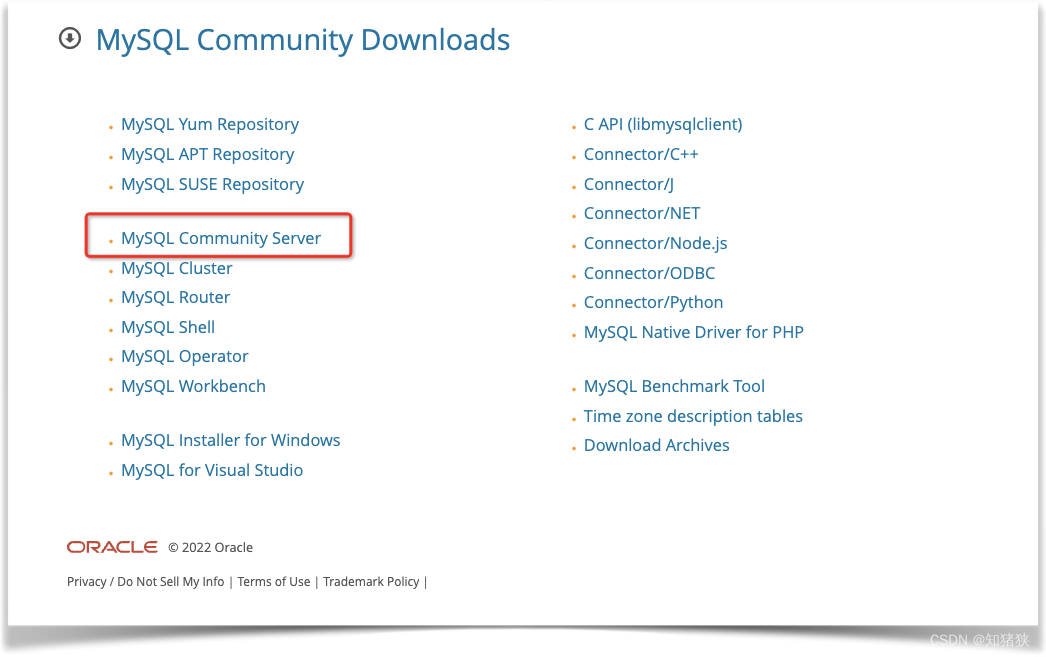Open Terms of Use footer link
Image resolution: width=1046 pixels, height=657 pixels.
[274, 582]
